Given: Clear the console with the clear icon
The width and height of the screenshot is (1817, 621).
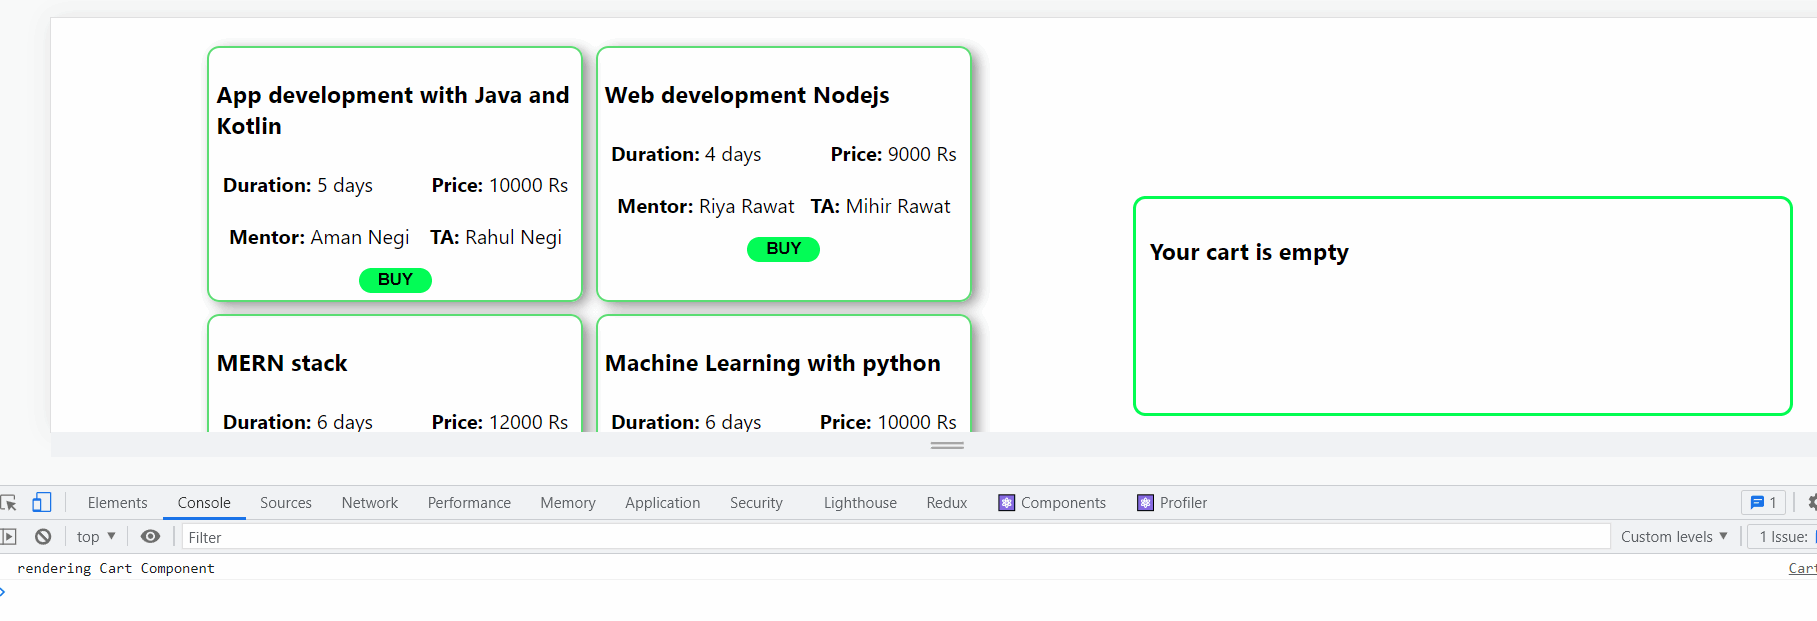Looking at the screenshot, I should coord(43,537).
